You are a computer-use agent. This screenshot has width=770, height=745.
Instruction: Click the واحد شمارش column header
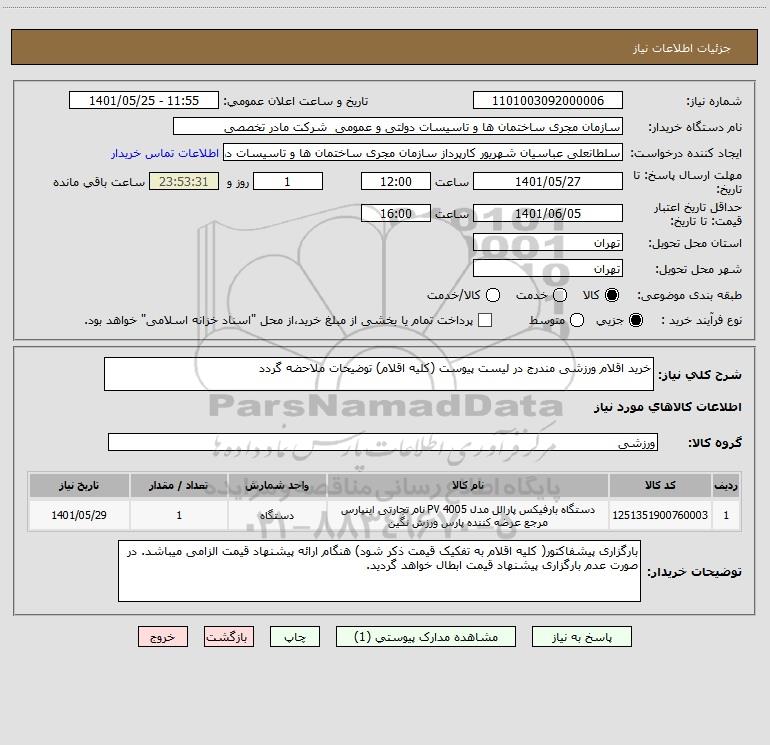277,485
